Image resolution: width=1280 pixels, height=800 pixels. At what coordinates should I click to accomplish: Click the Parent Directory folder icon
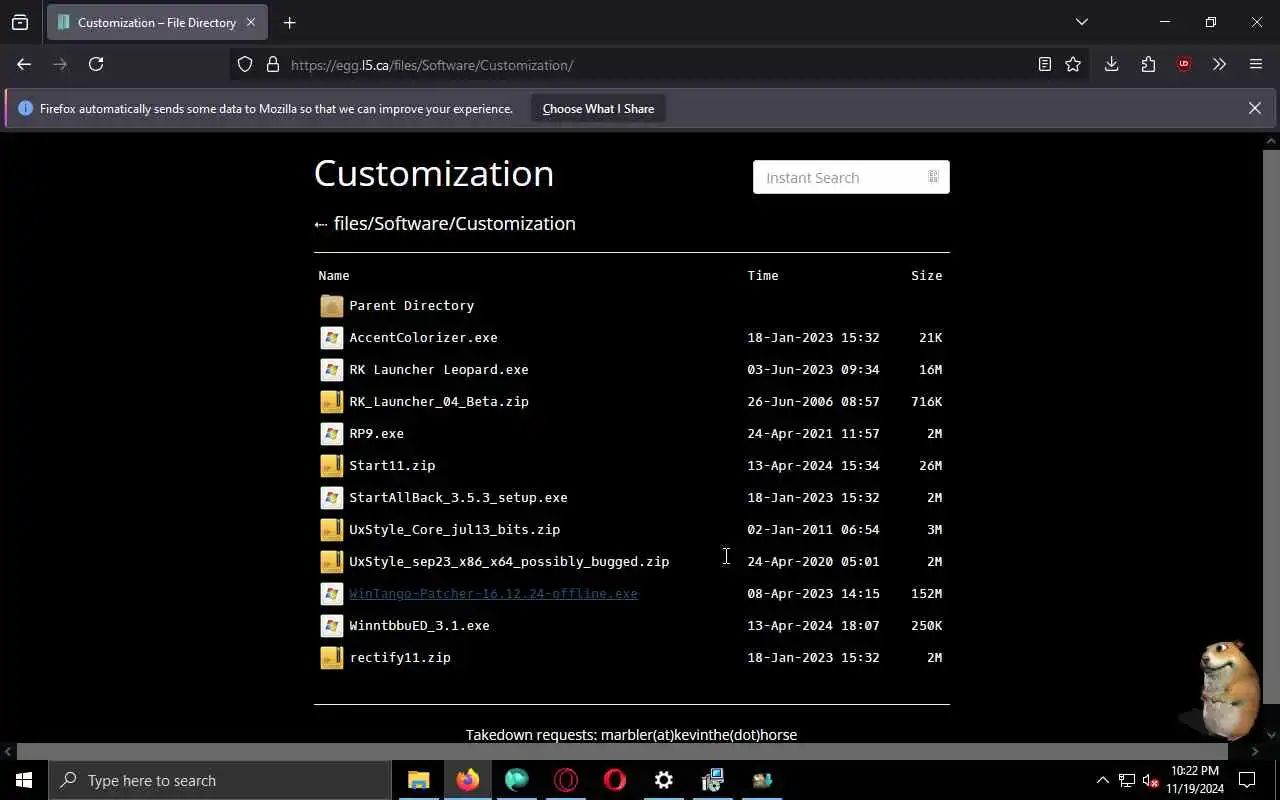pyautogui.click(x=332, y=305)
